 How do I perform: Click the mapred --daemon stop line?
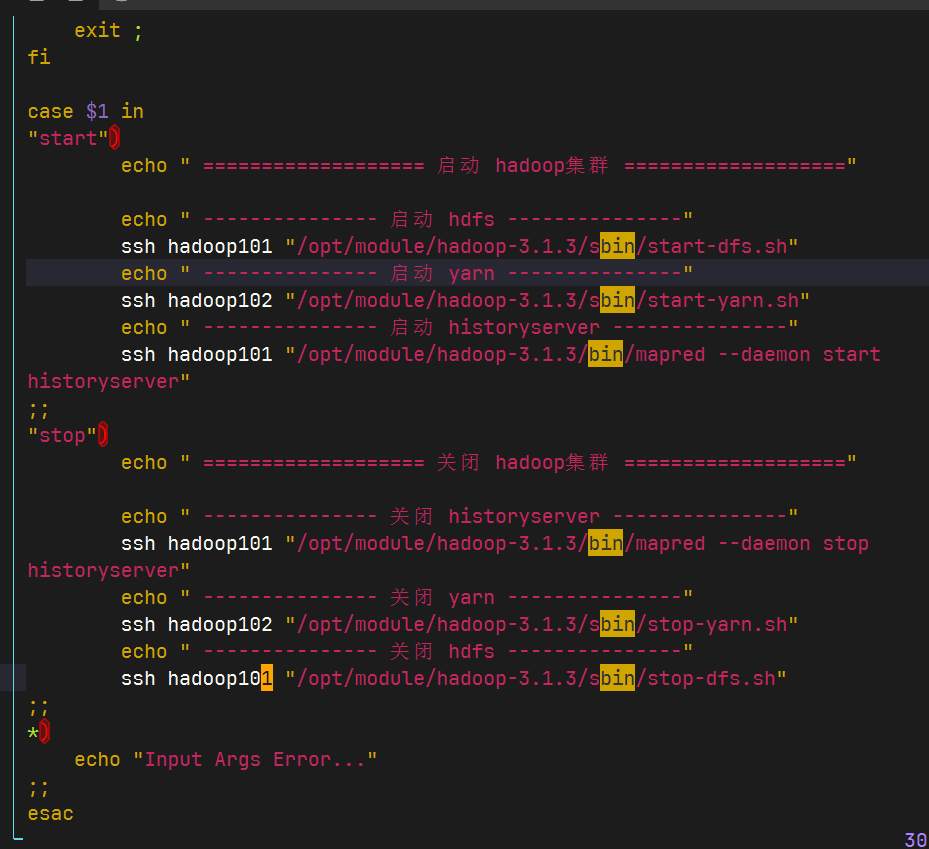pos(448,557)
